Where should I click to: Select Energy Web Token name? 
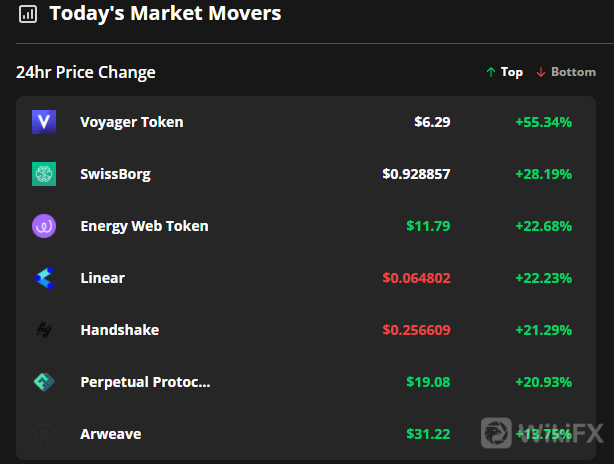144,226
